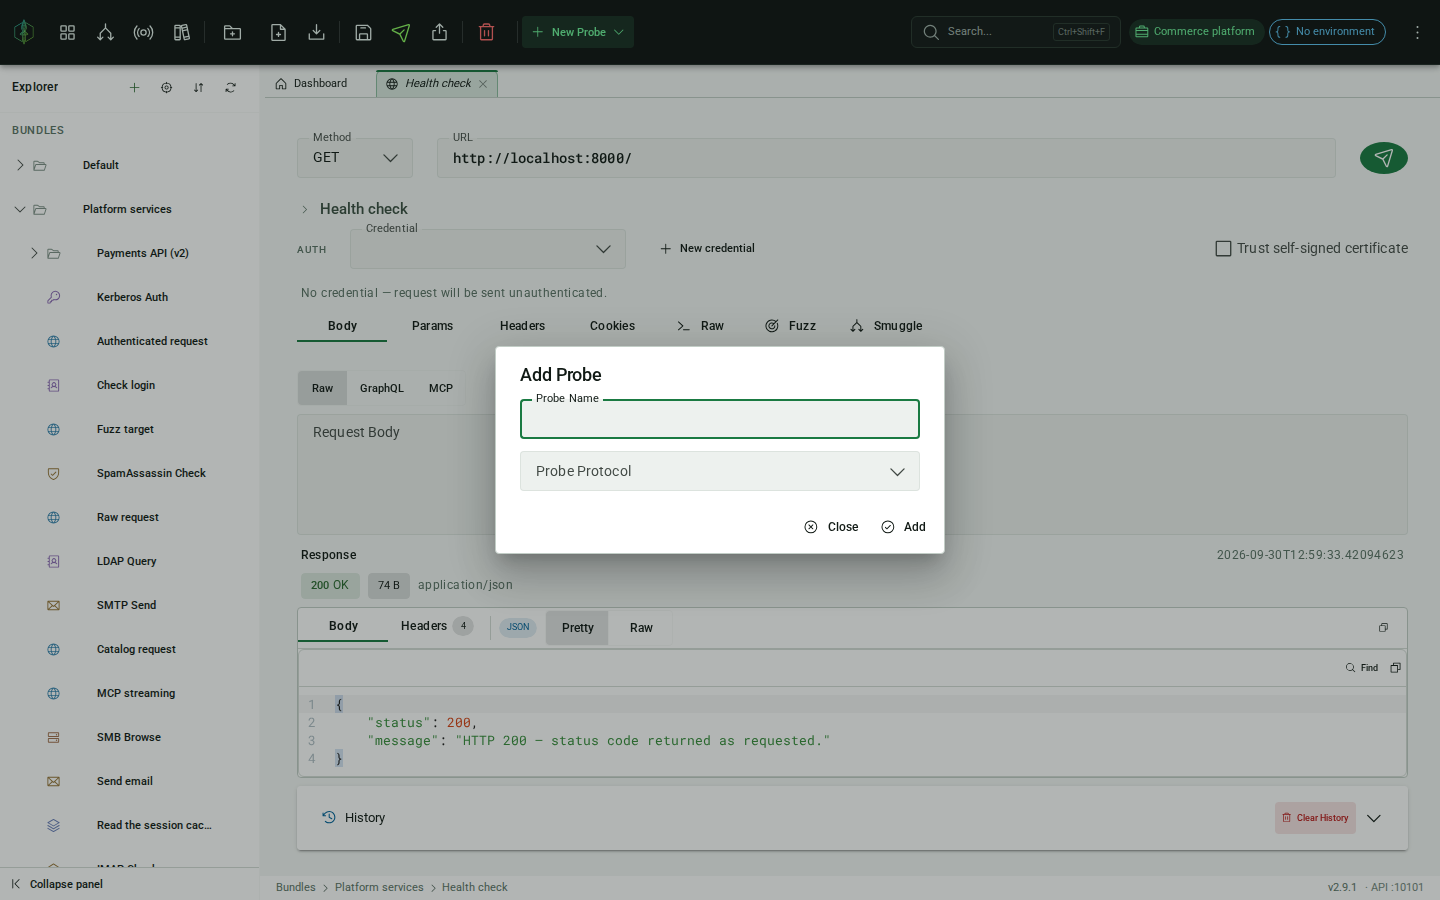This screenshot has height=900, width=1440.
Task: Collapse the Platform services bundle
Action: (x=20, y=209)
